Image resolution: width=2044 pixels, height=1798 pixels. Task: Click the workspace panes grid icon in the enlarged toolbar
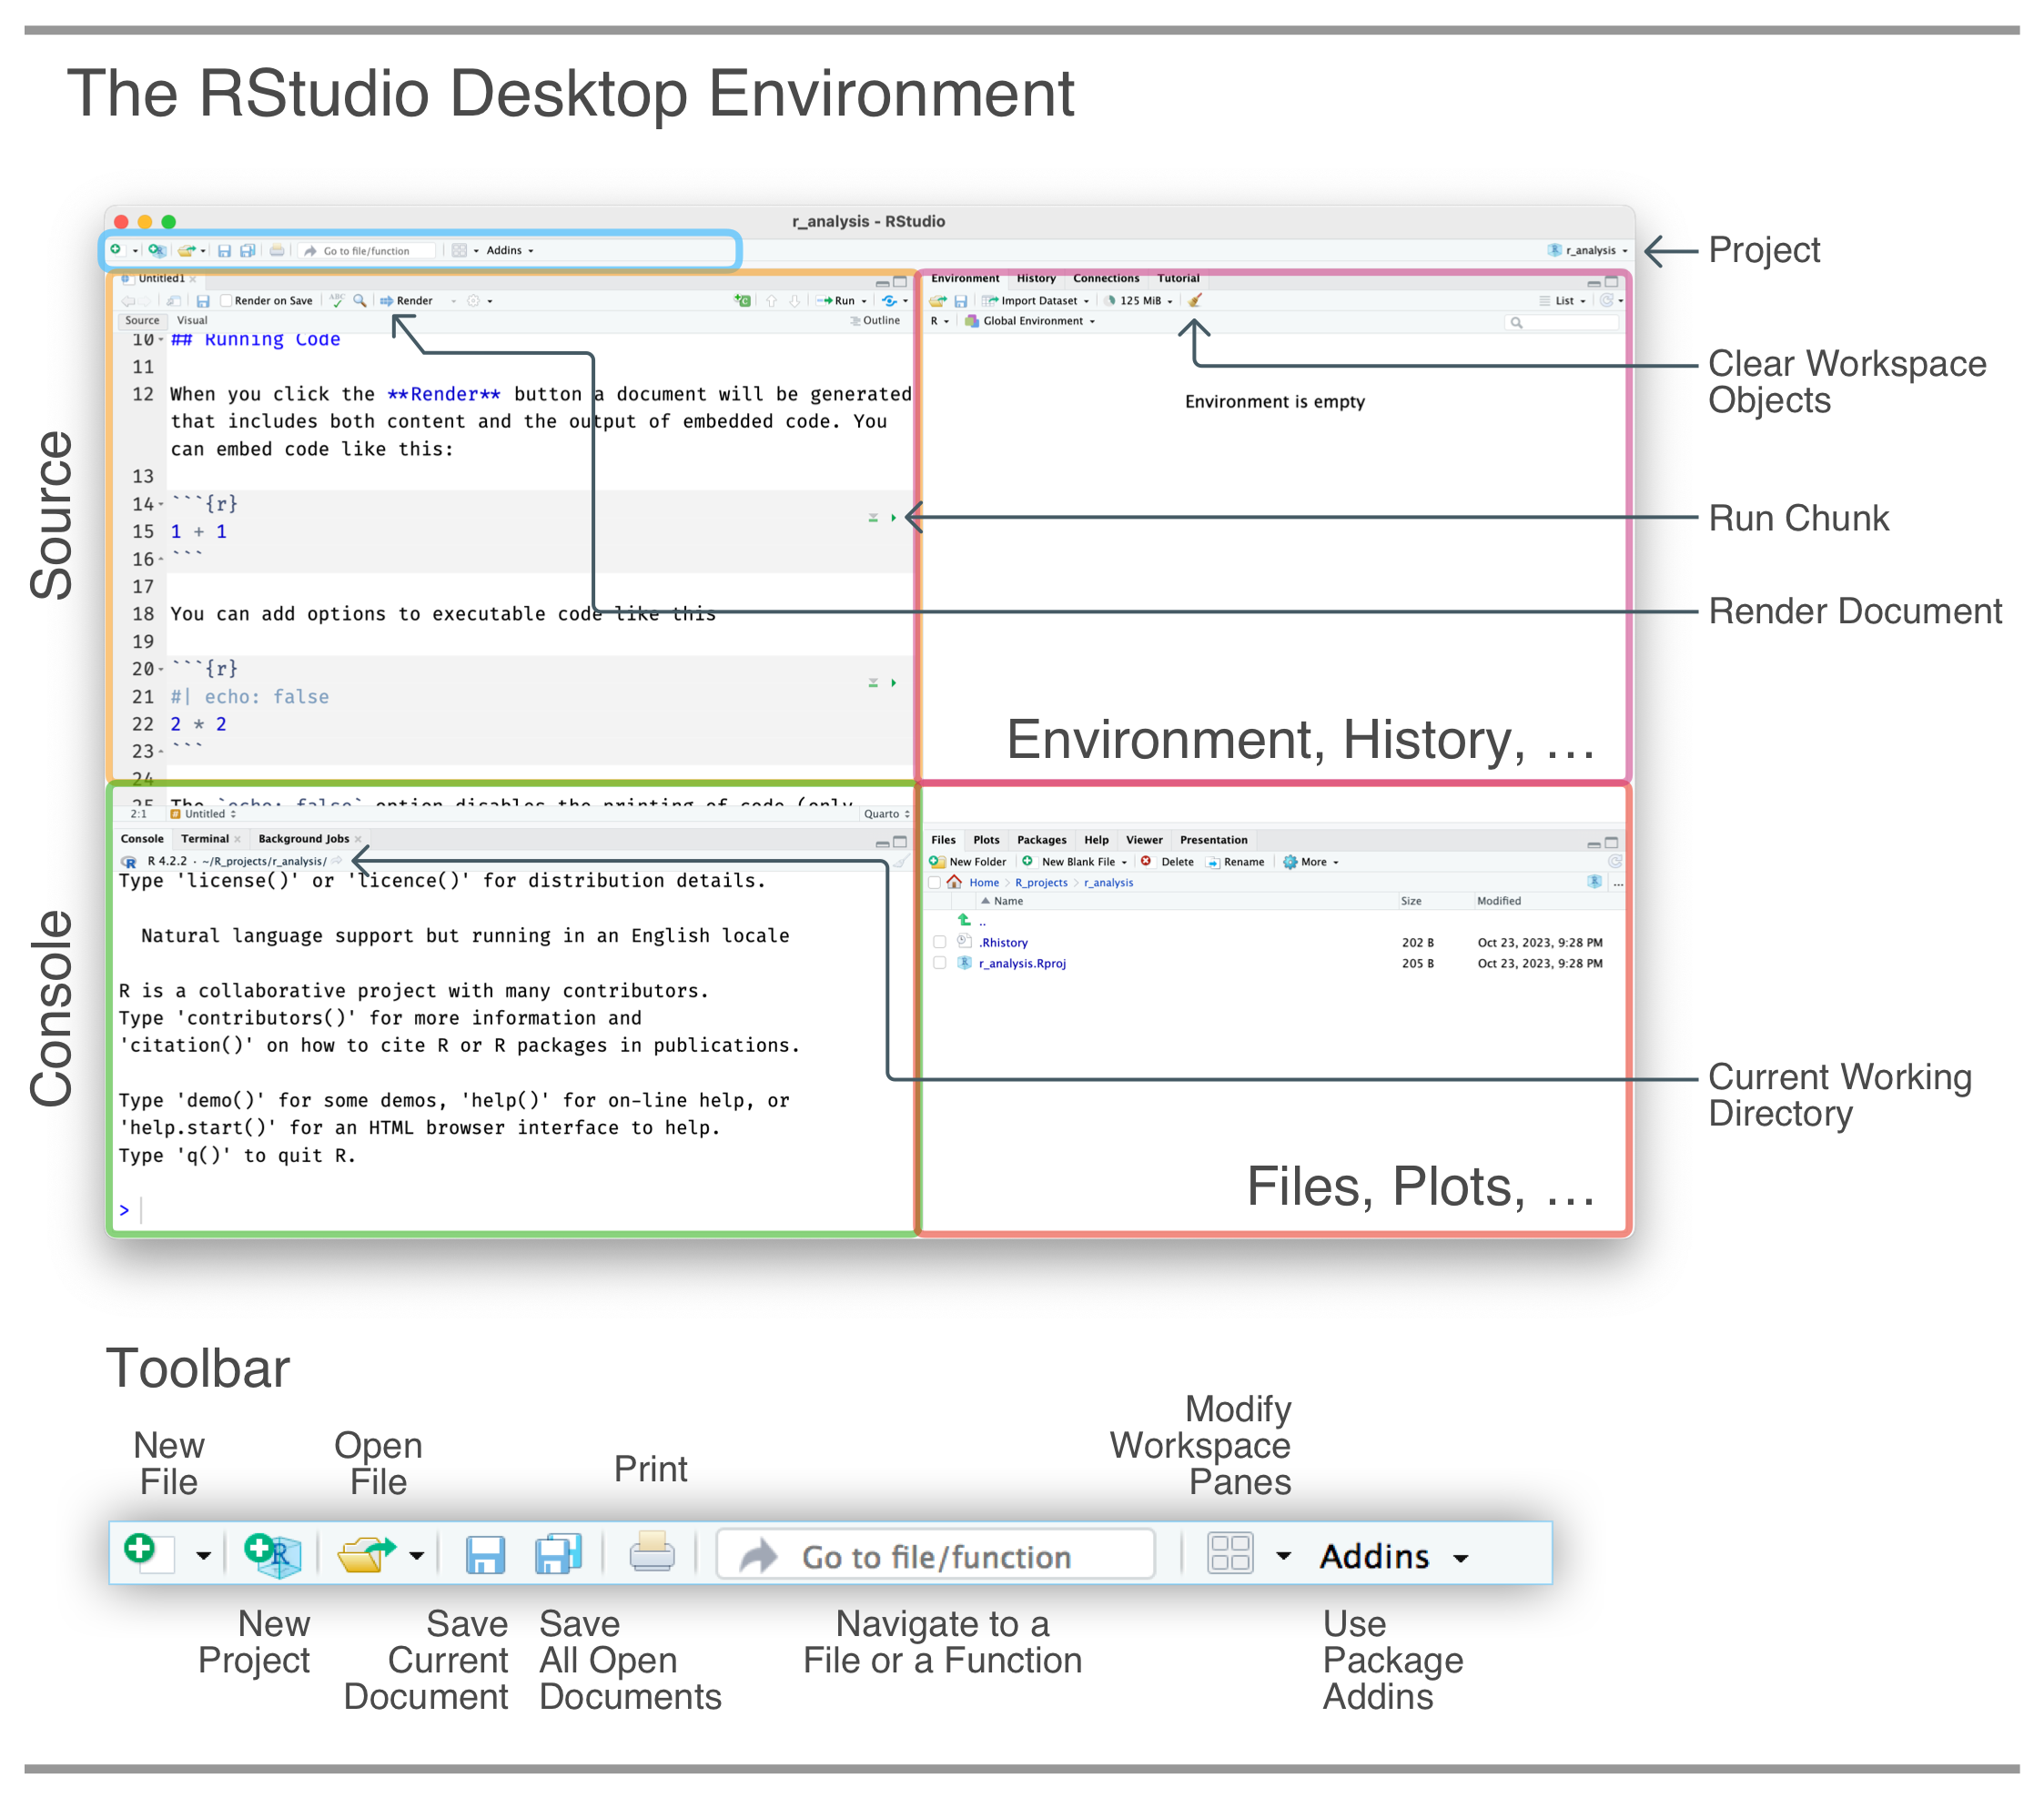1230,1554
